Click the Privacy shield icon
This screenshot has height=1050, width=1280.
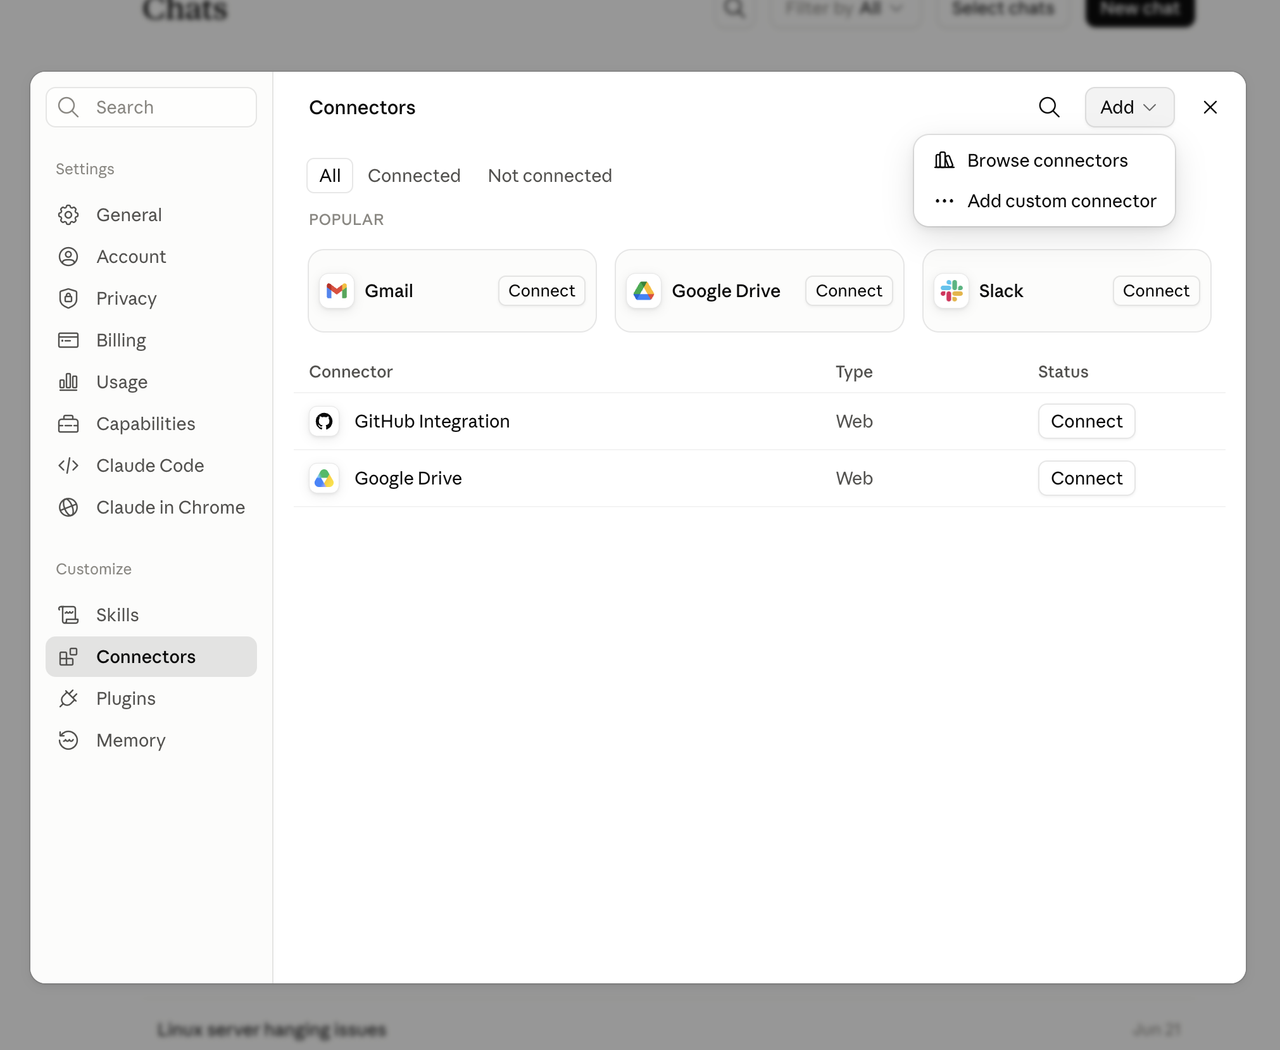68,298
